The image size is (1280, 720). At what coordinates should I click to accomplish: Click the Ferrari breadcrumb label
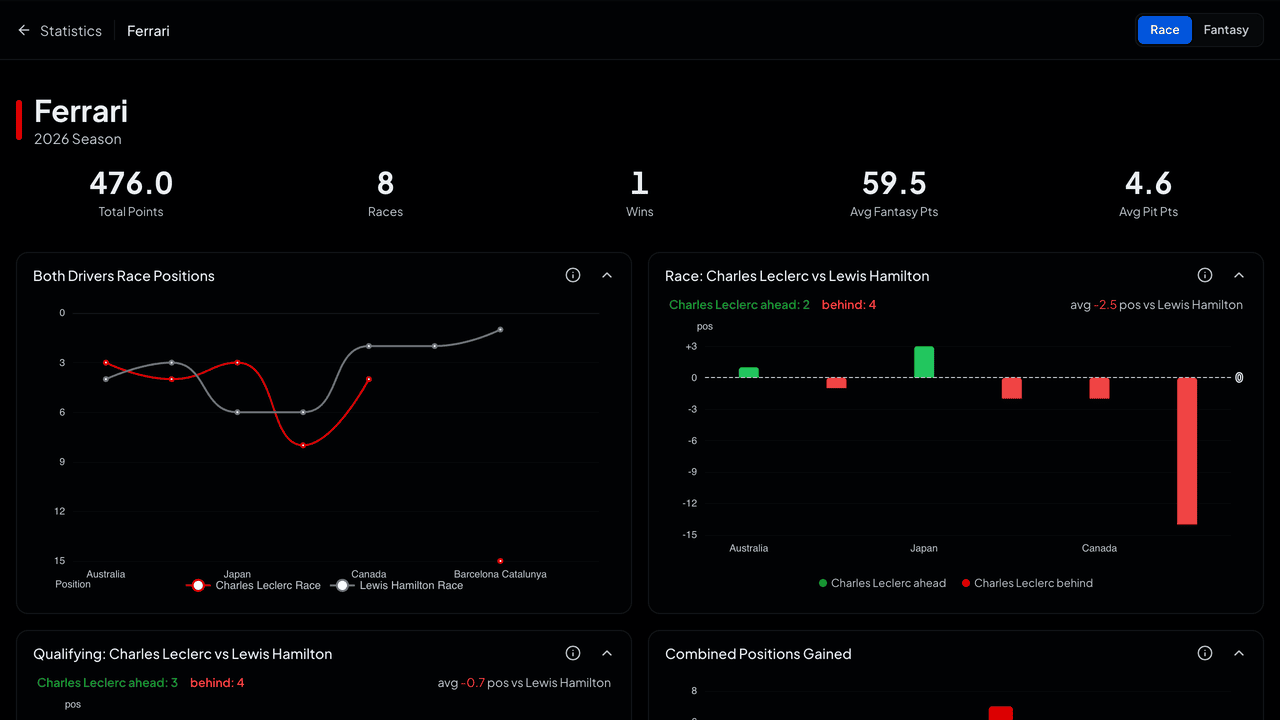click(148, 31)
